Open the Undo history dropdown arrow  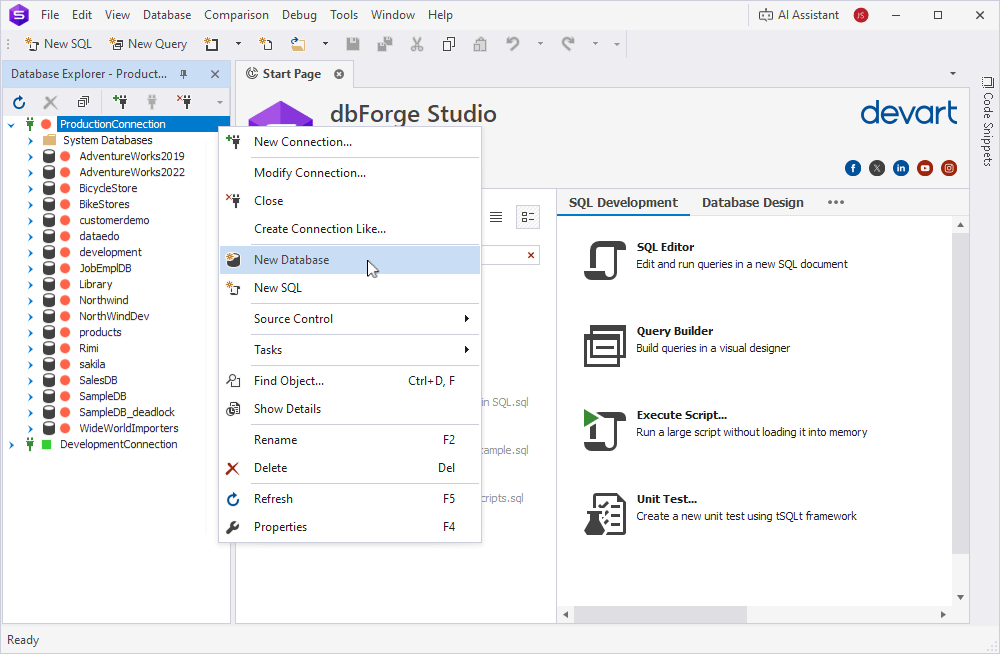(540, 44)
